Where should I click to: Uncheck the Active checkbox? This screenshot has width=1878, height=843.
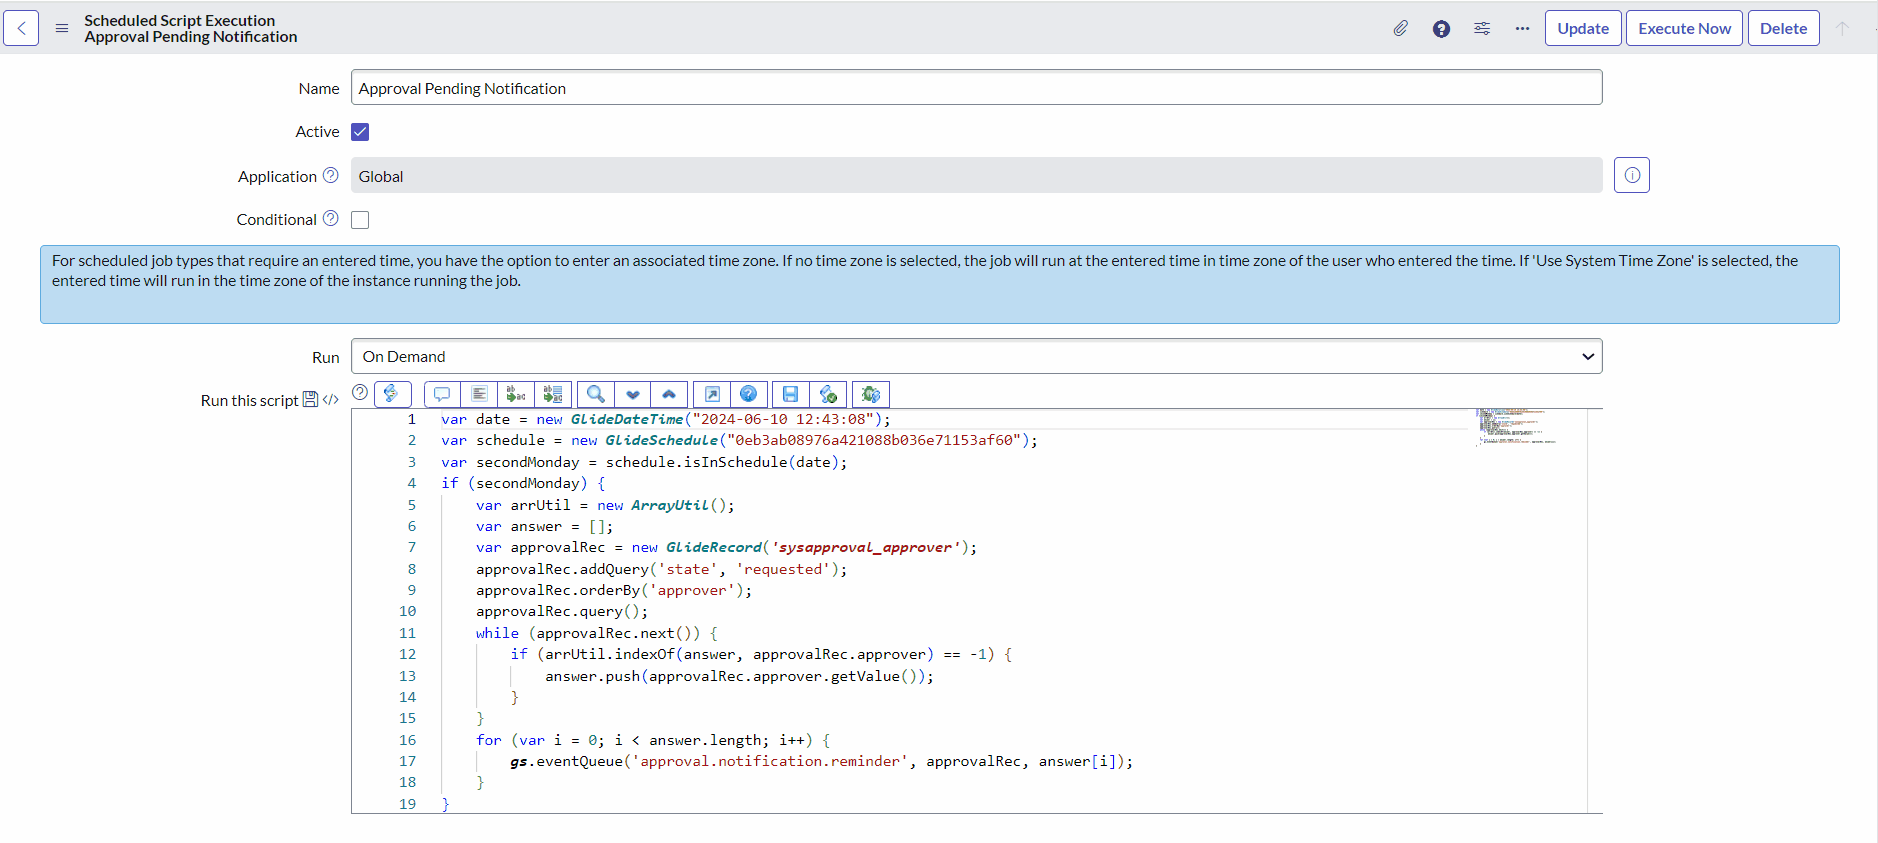coord(360,132)
